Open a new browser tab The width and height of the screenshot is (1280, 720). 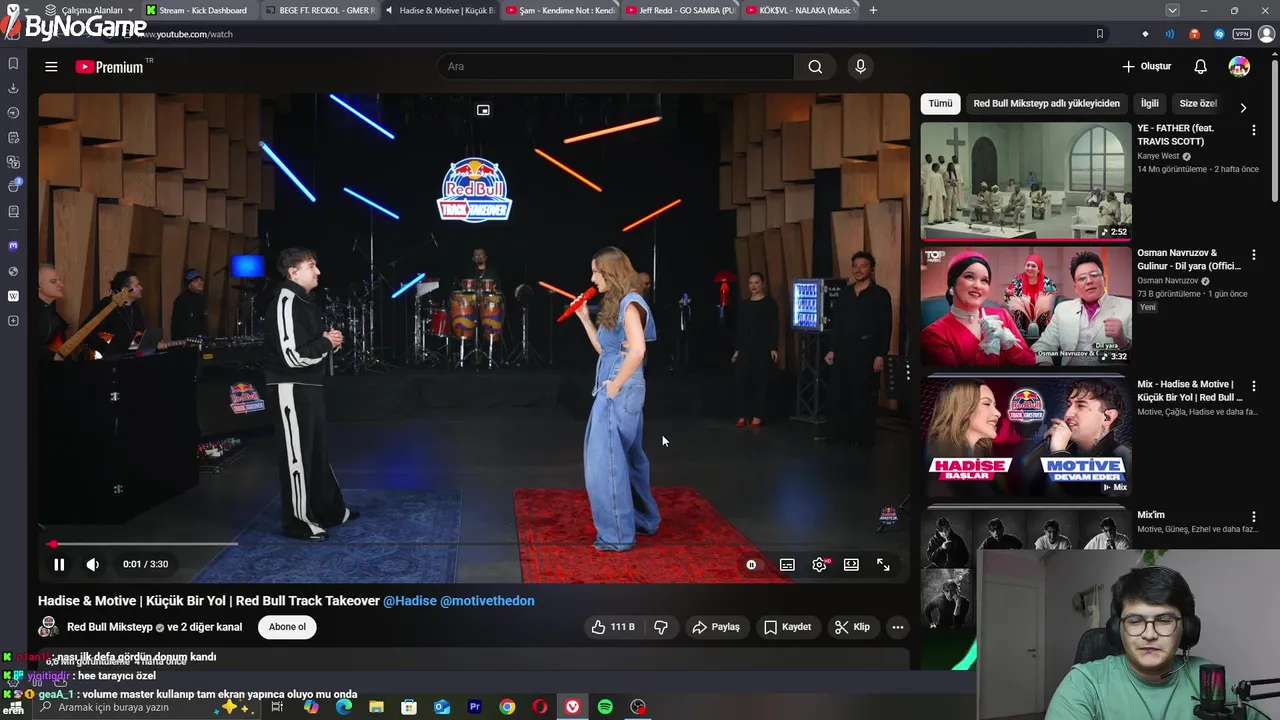pos(873,10)
